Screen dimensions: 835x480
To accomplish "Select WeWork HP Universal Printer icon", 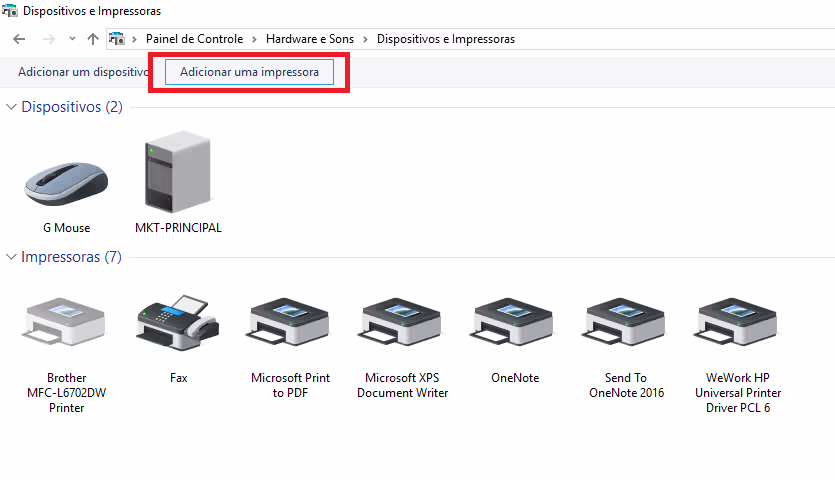I will click(735, 322).
